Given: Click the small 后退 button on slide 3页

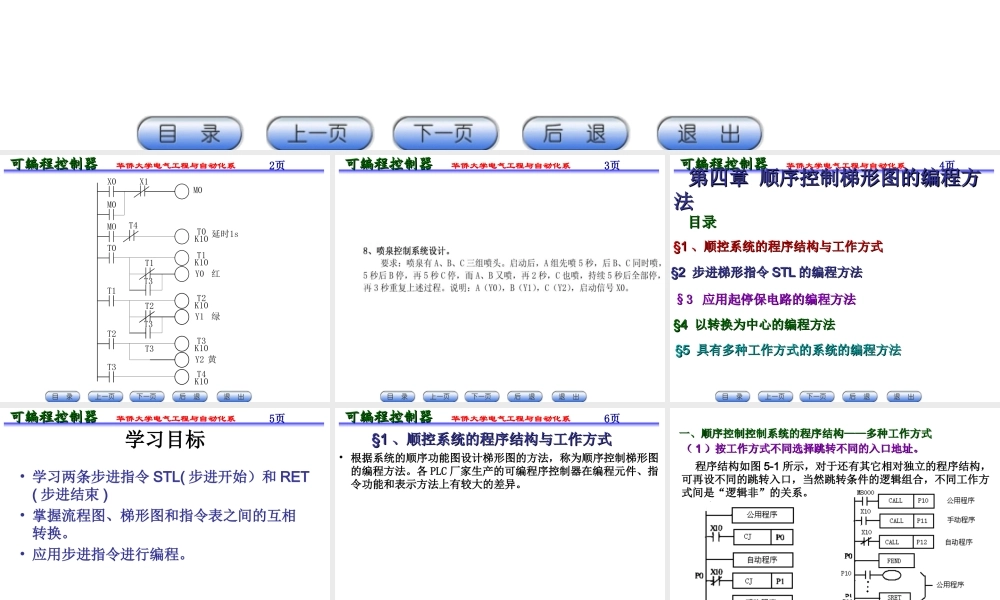Looking at the screenshot, I should pos(524,397).
